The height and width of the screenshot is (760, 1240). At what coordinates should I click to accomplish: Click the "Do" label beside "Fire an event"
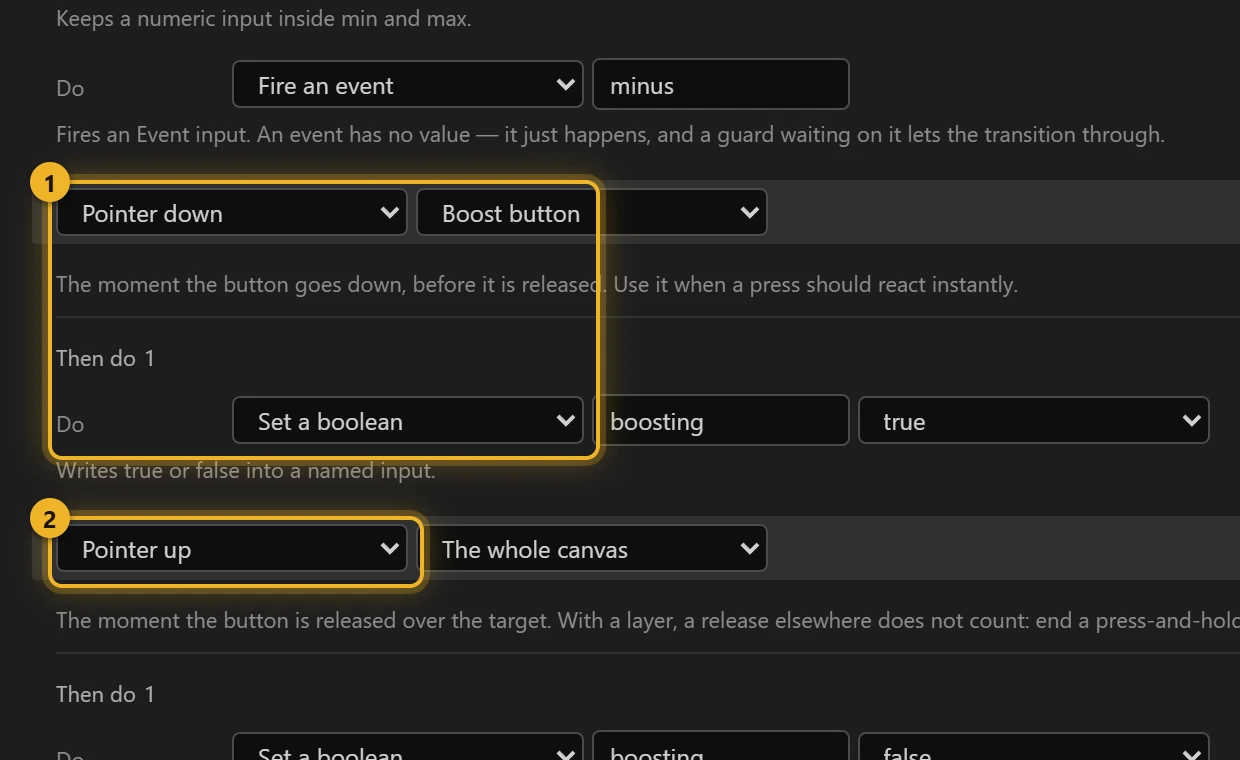coord(70,88)
